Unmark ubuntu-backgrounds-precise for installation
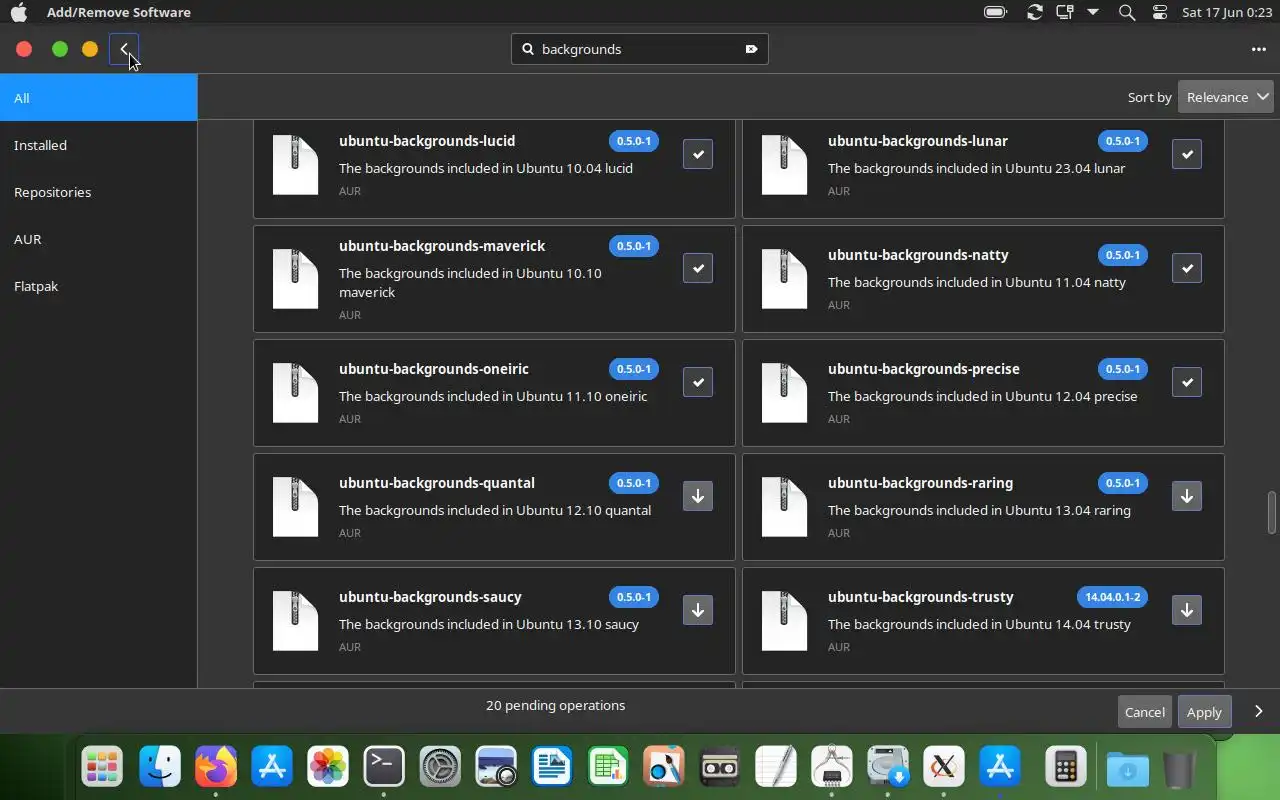The width and height of the screenshot is (1280, 800). pos(1187,382)
